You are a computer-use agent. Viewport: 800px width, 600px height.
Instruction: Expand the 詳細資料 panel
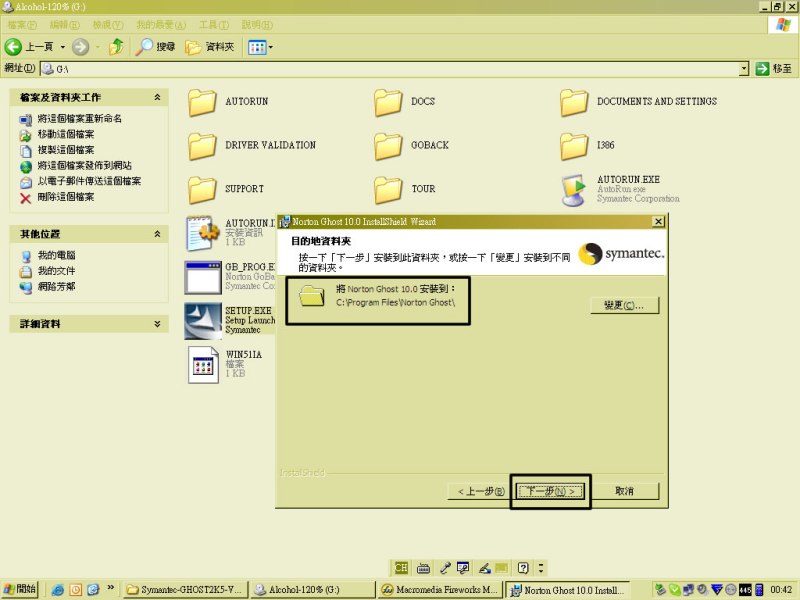[x=157, y=323]
